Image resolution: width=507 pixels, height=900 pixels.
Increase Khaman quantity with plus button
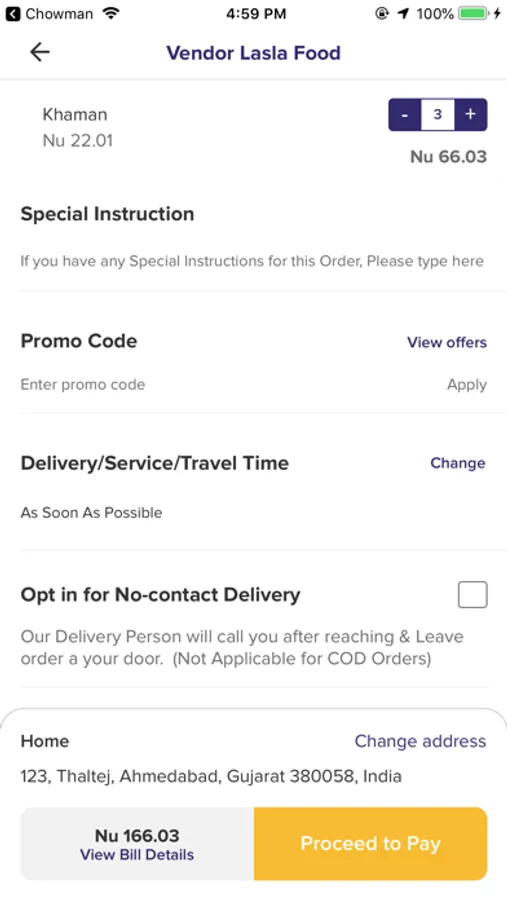[471, 114]
